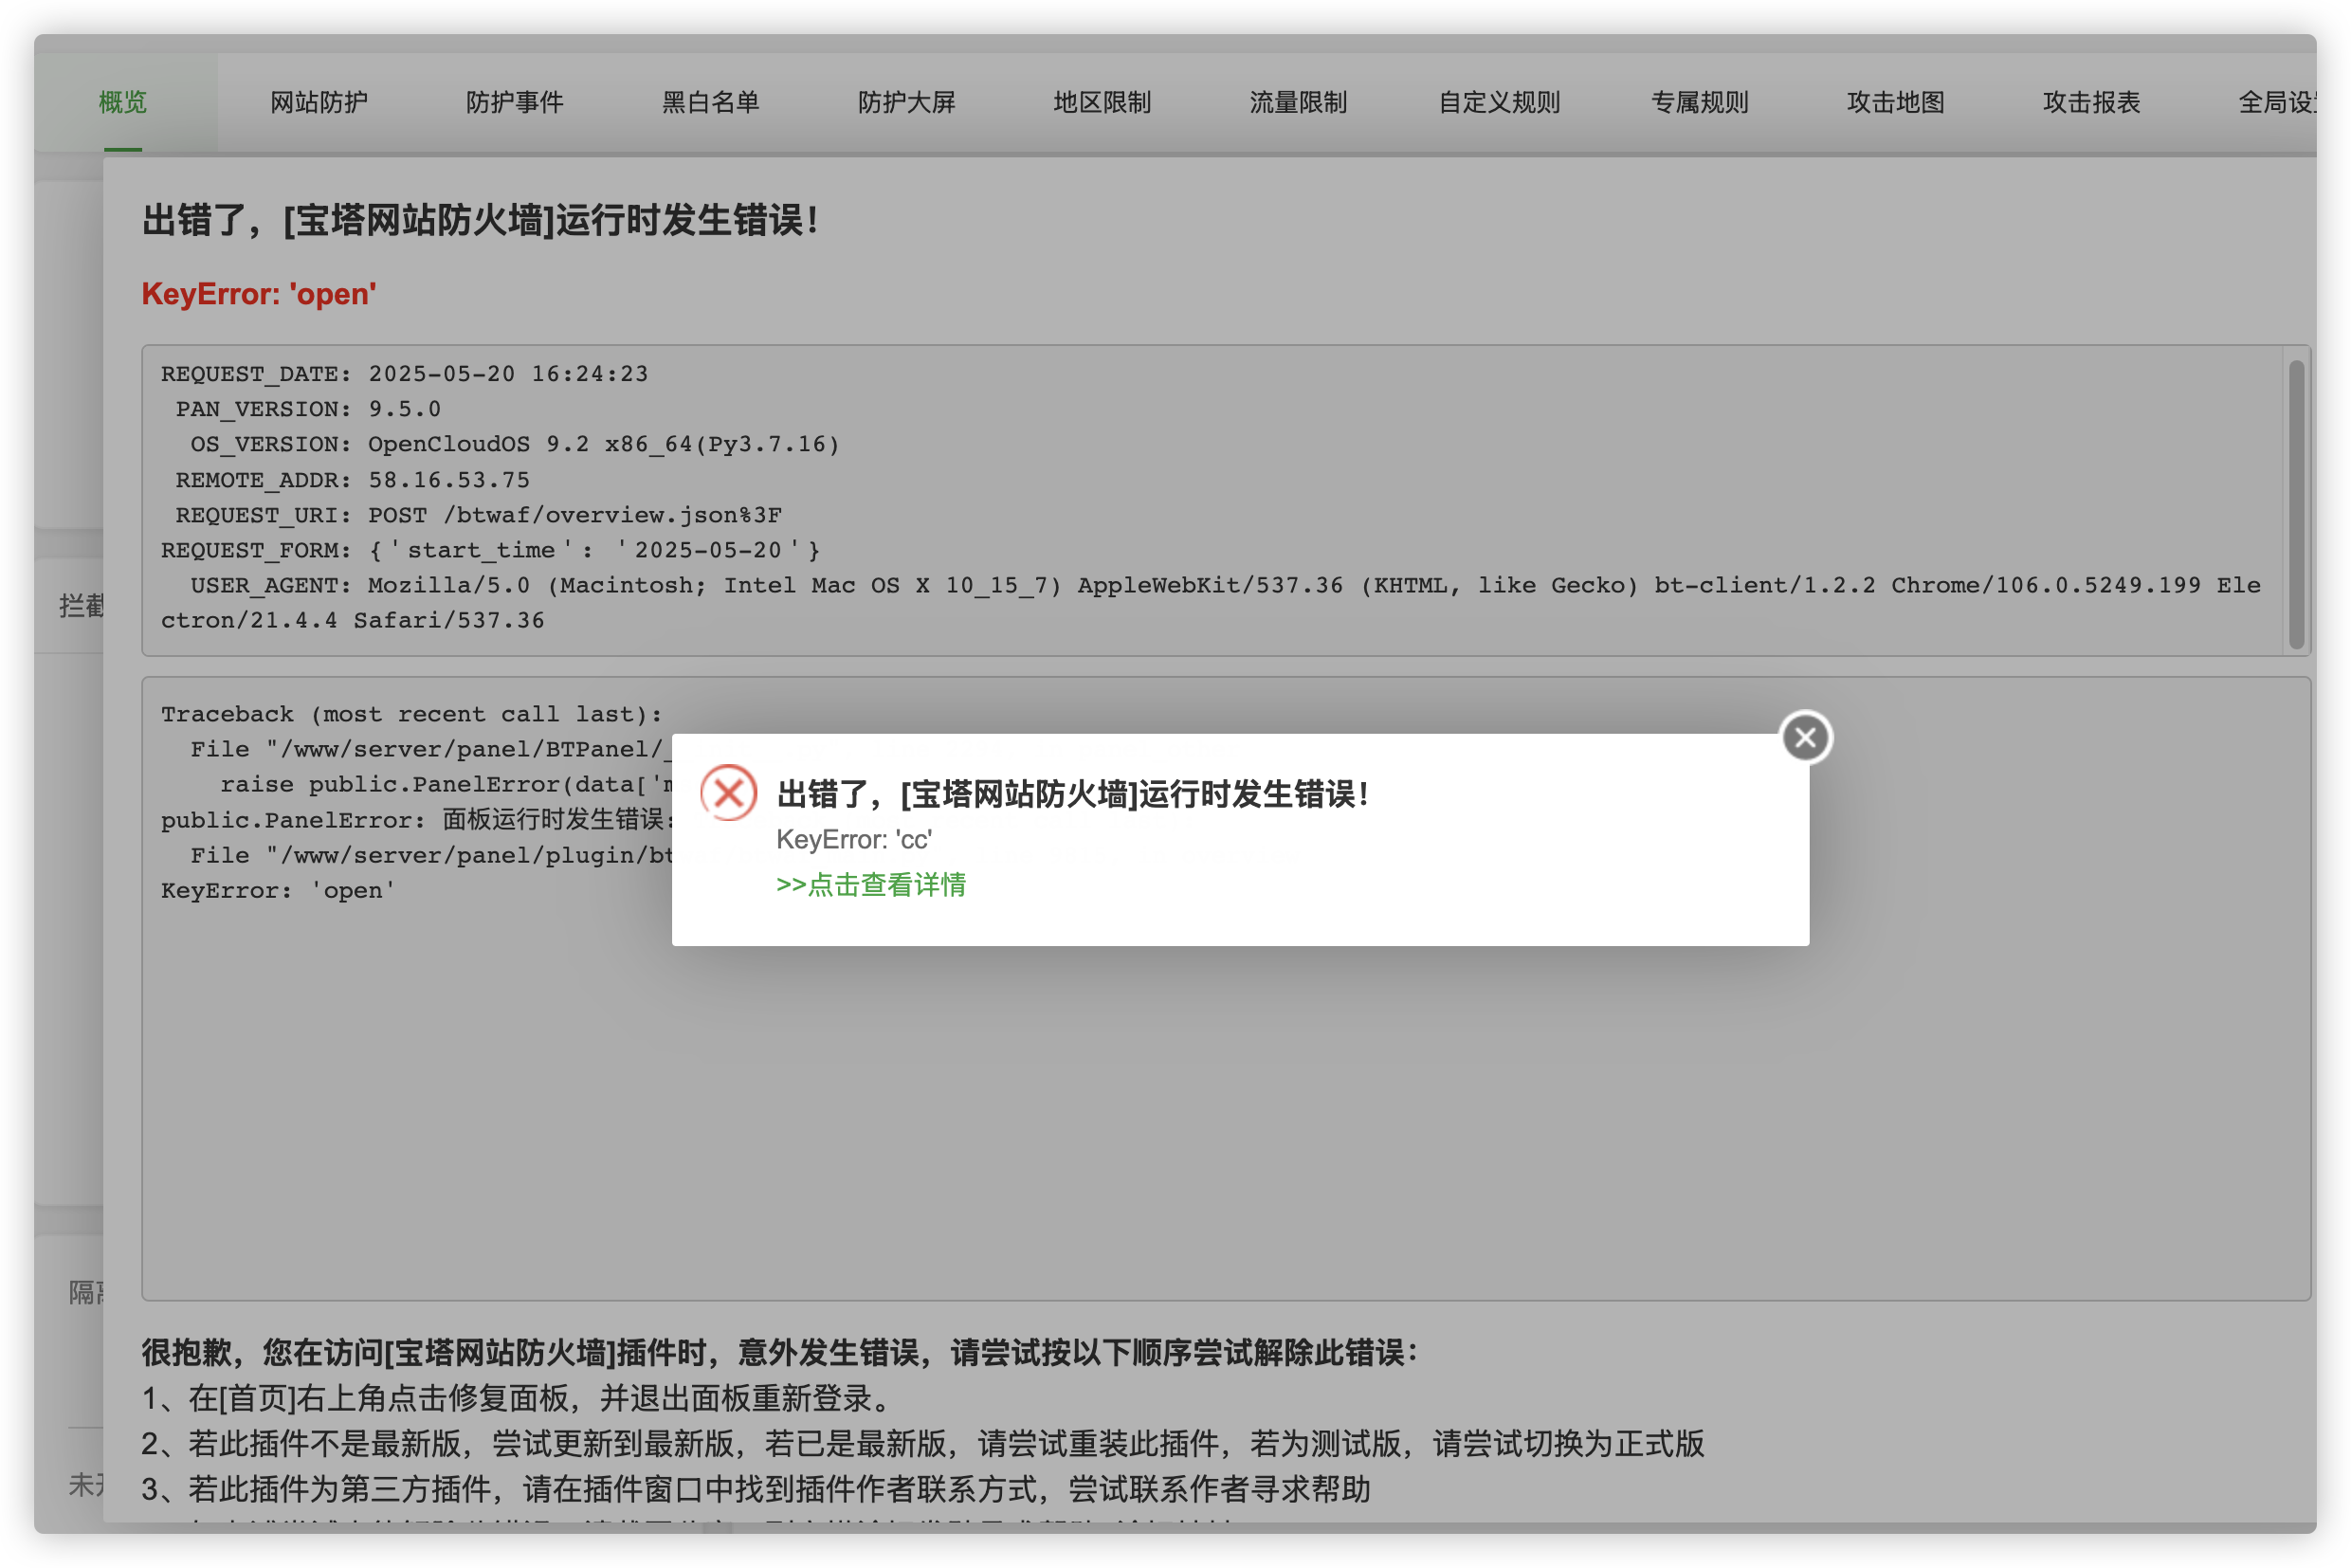
Task: Click step 1 修复面板 instruction
Action: point(516,1398)
